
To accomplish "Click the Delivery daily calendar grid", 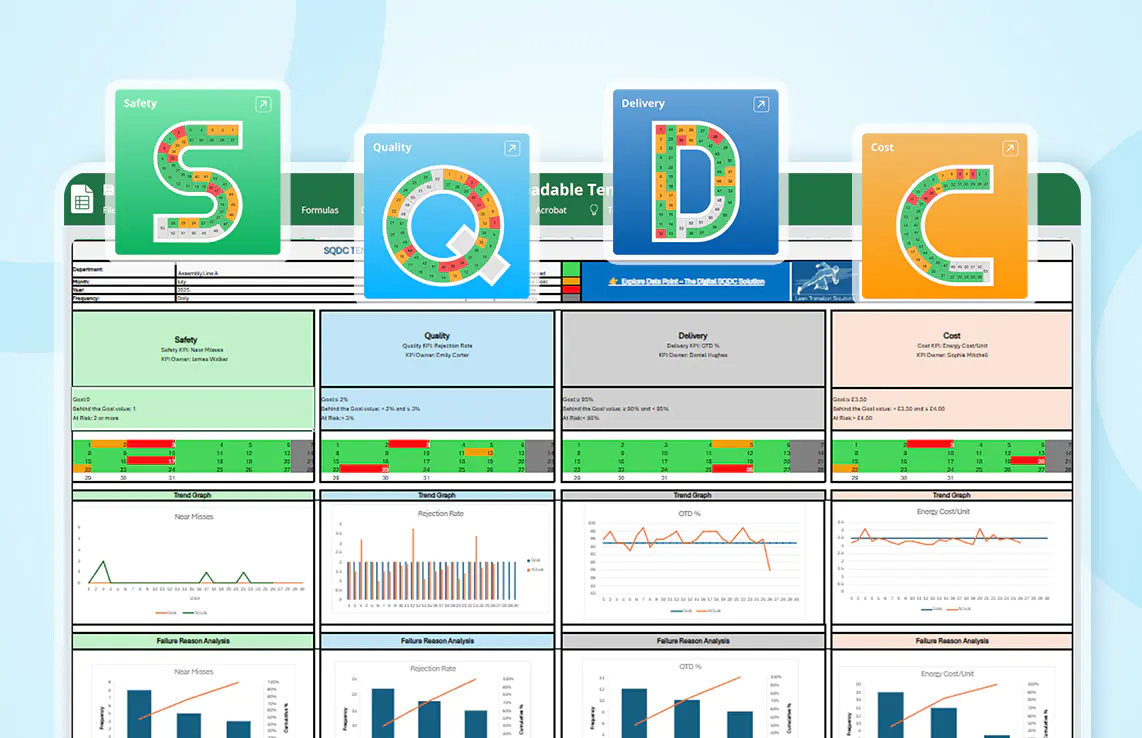I will (693, 460).
